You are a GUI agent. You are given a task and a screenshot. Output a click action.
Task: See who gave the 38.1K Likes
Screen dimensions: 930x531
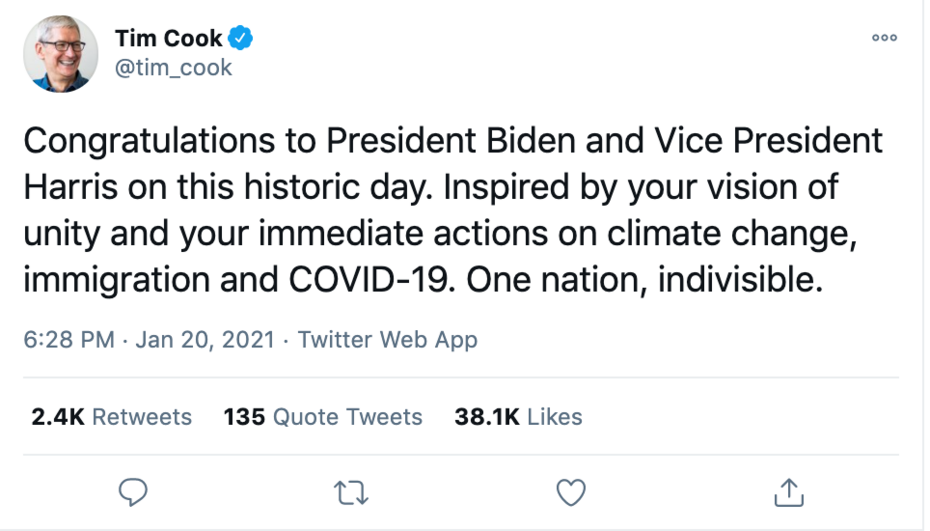click(x=518, y=416)
